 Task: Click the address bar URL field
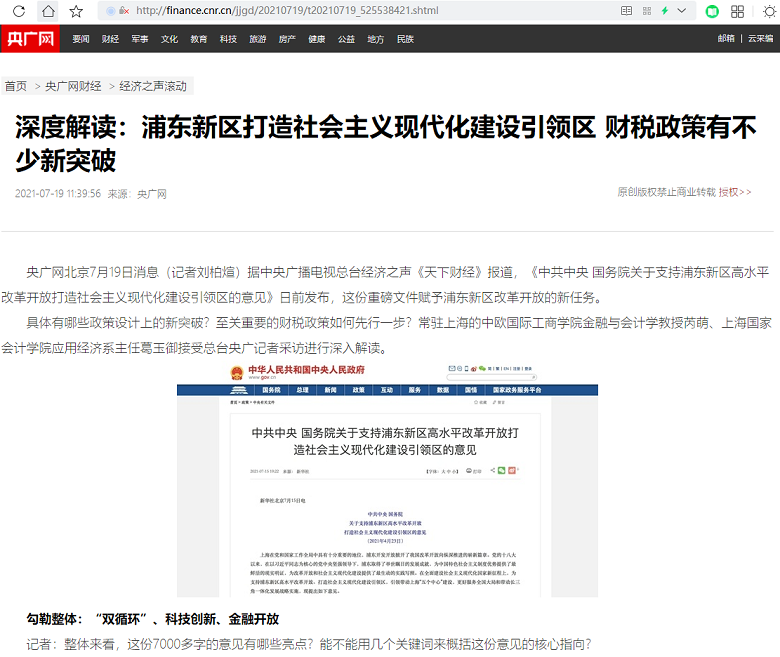pyautogui.click(x=350, y=11)
